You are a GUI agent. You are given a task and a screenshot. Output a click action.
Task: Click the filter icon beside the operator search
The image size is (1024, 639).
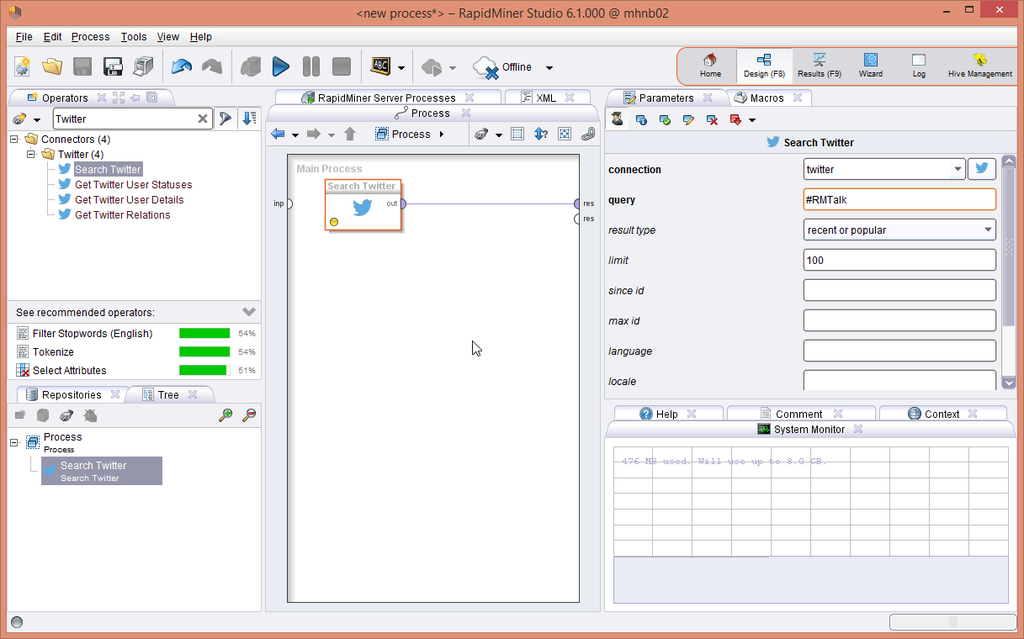pos(225,119)
